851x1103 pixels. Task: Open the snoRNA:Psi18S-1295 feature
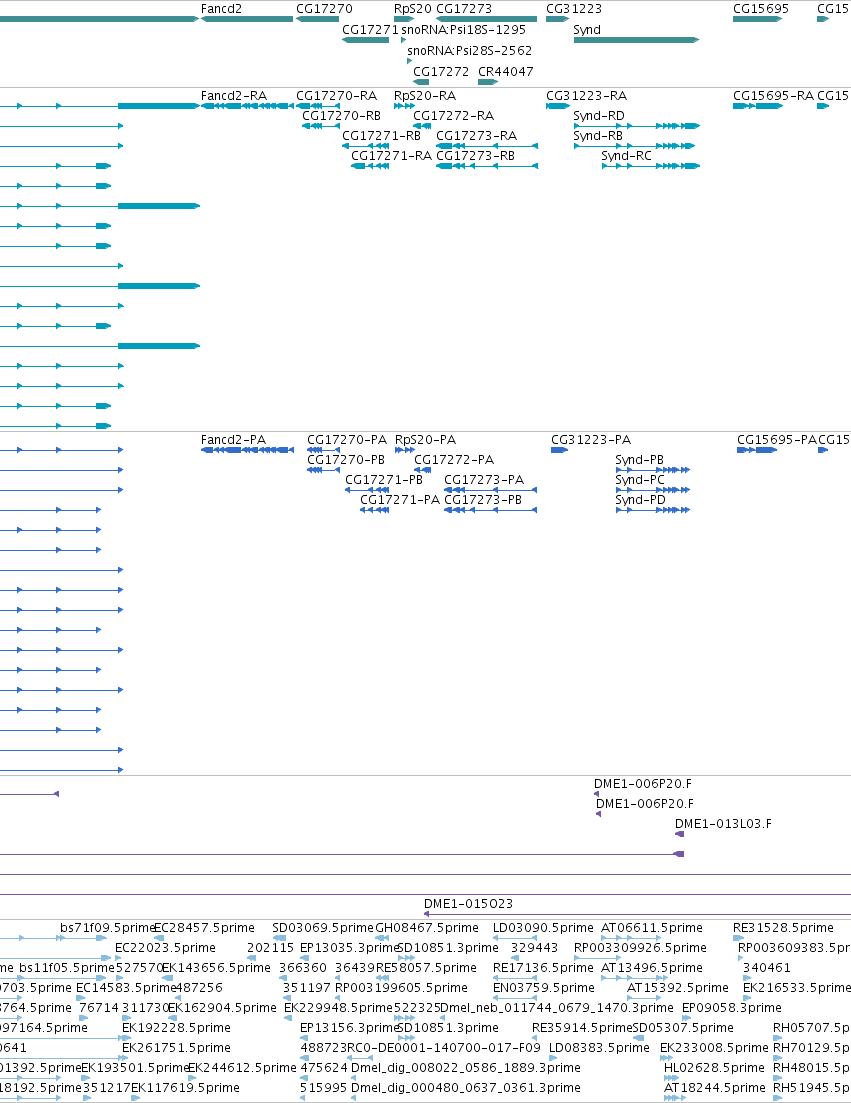click(x=463, y=30)
